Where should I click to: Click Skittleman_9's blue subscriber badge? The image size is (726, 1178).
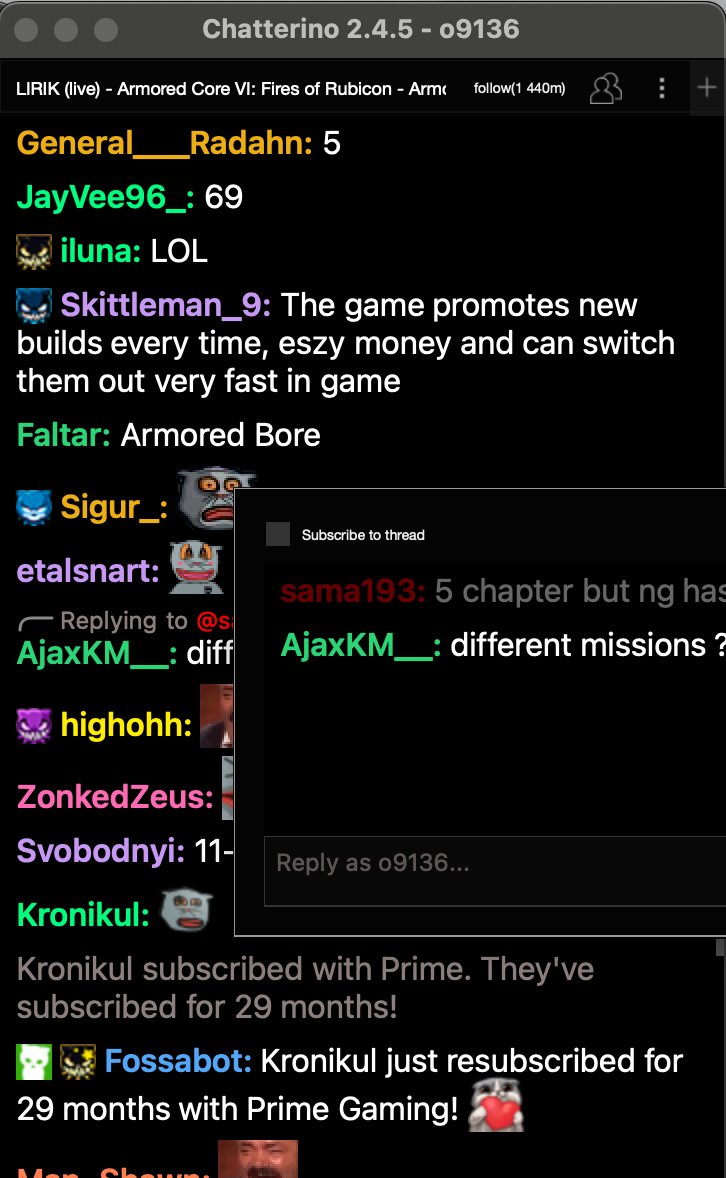point(34,306)
